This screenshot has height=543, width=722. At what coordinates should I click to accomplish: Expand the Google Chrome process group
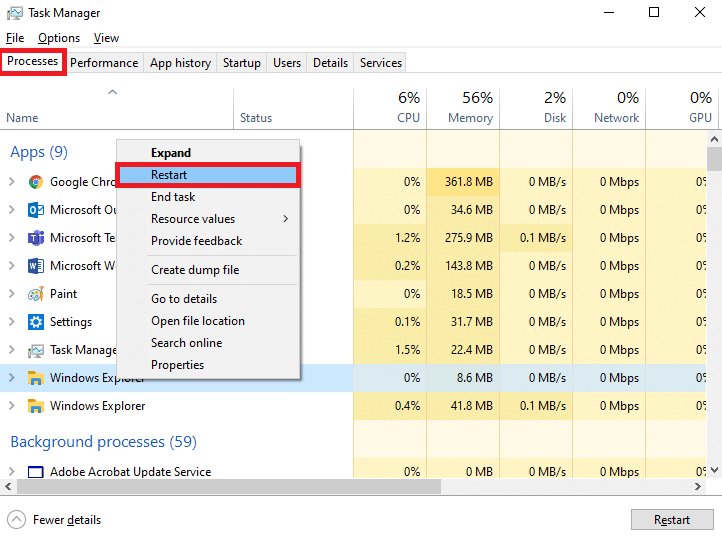(x=12, y=182)
